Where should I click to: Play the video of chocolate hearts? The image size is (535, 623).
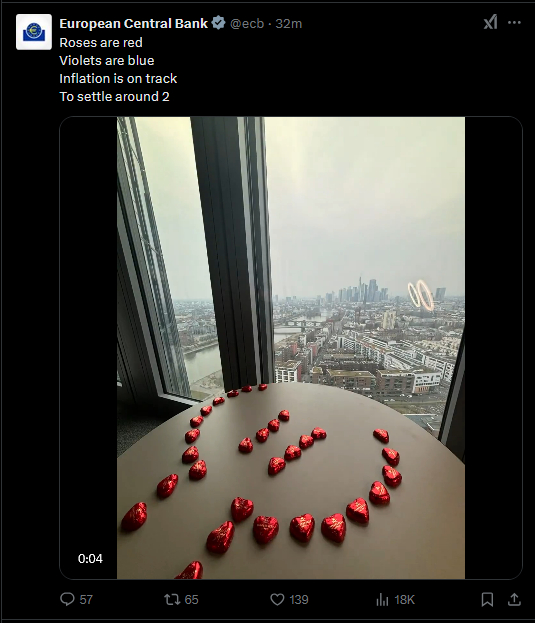(x=291, y=348)
